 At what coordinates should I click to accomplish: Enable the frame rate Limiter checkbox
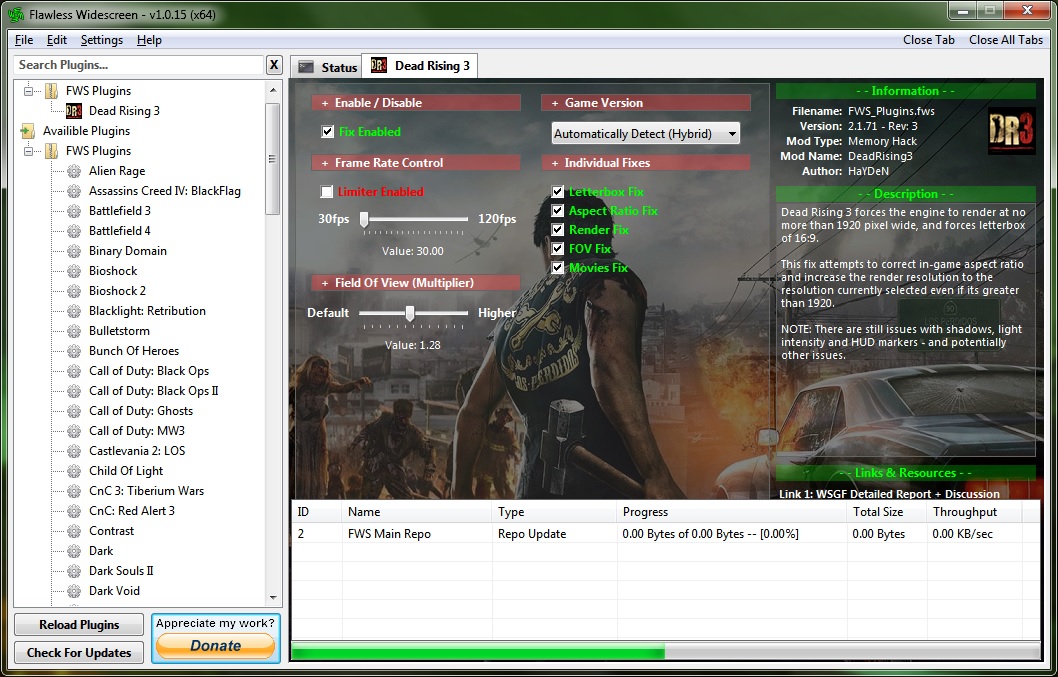tap(327, 192)
